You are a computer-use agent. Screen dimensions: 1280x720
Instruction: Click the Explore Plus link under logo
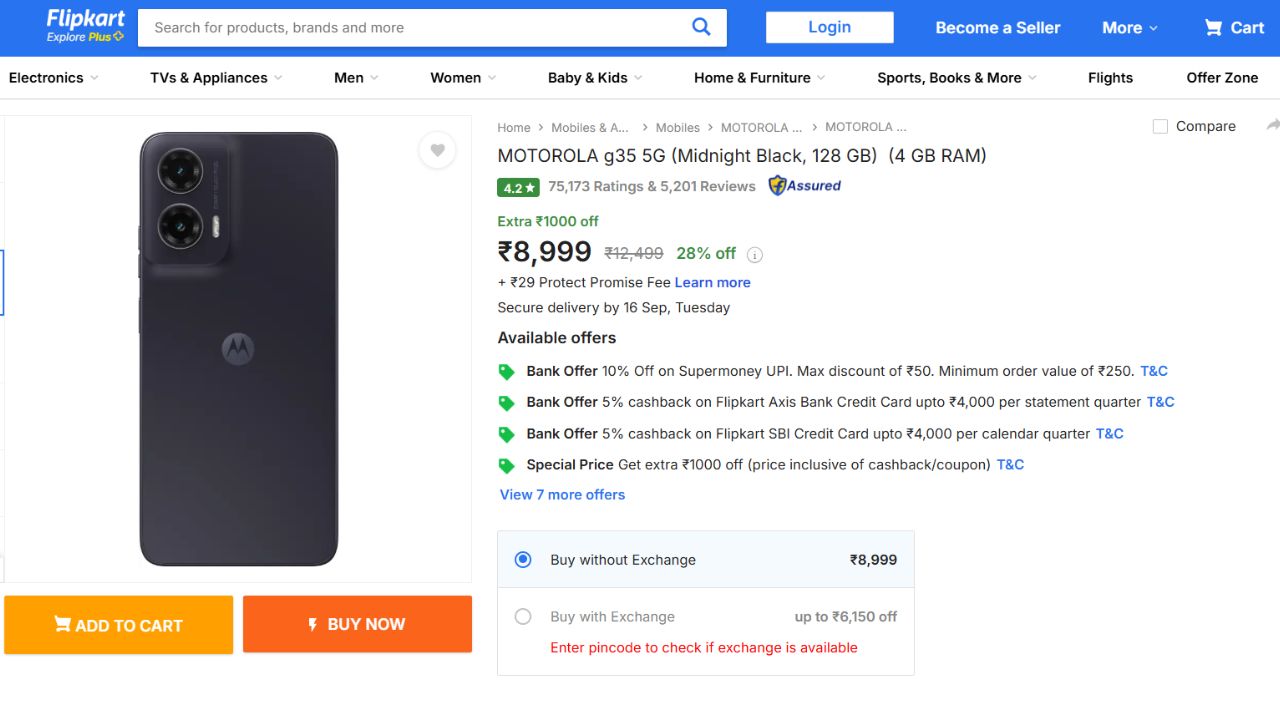pos(85,37)
